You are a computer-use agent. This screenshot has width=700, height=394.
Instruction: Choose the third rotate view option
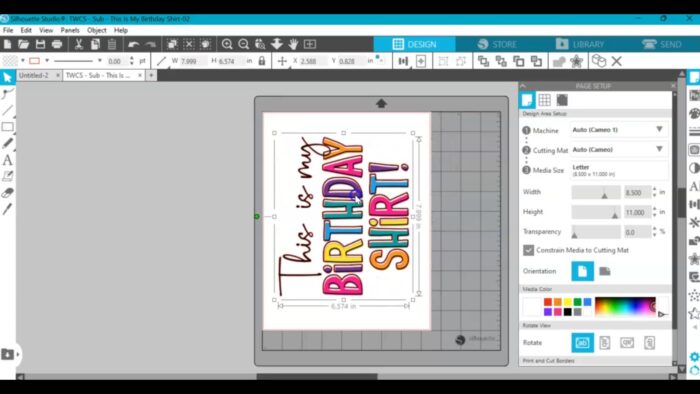(x=627, y=343)
